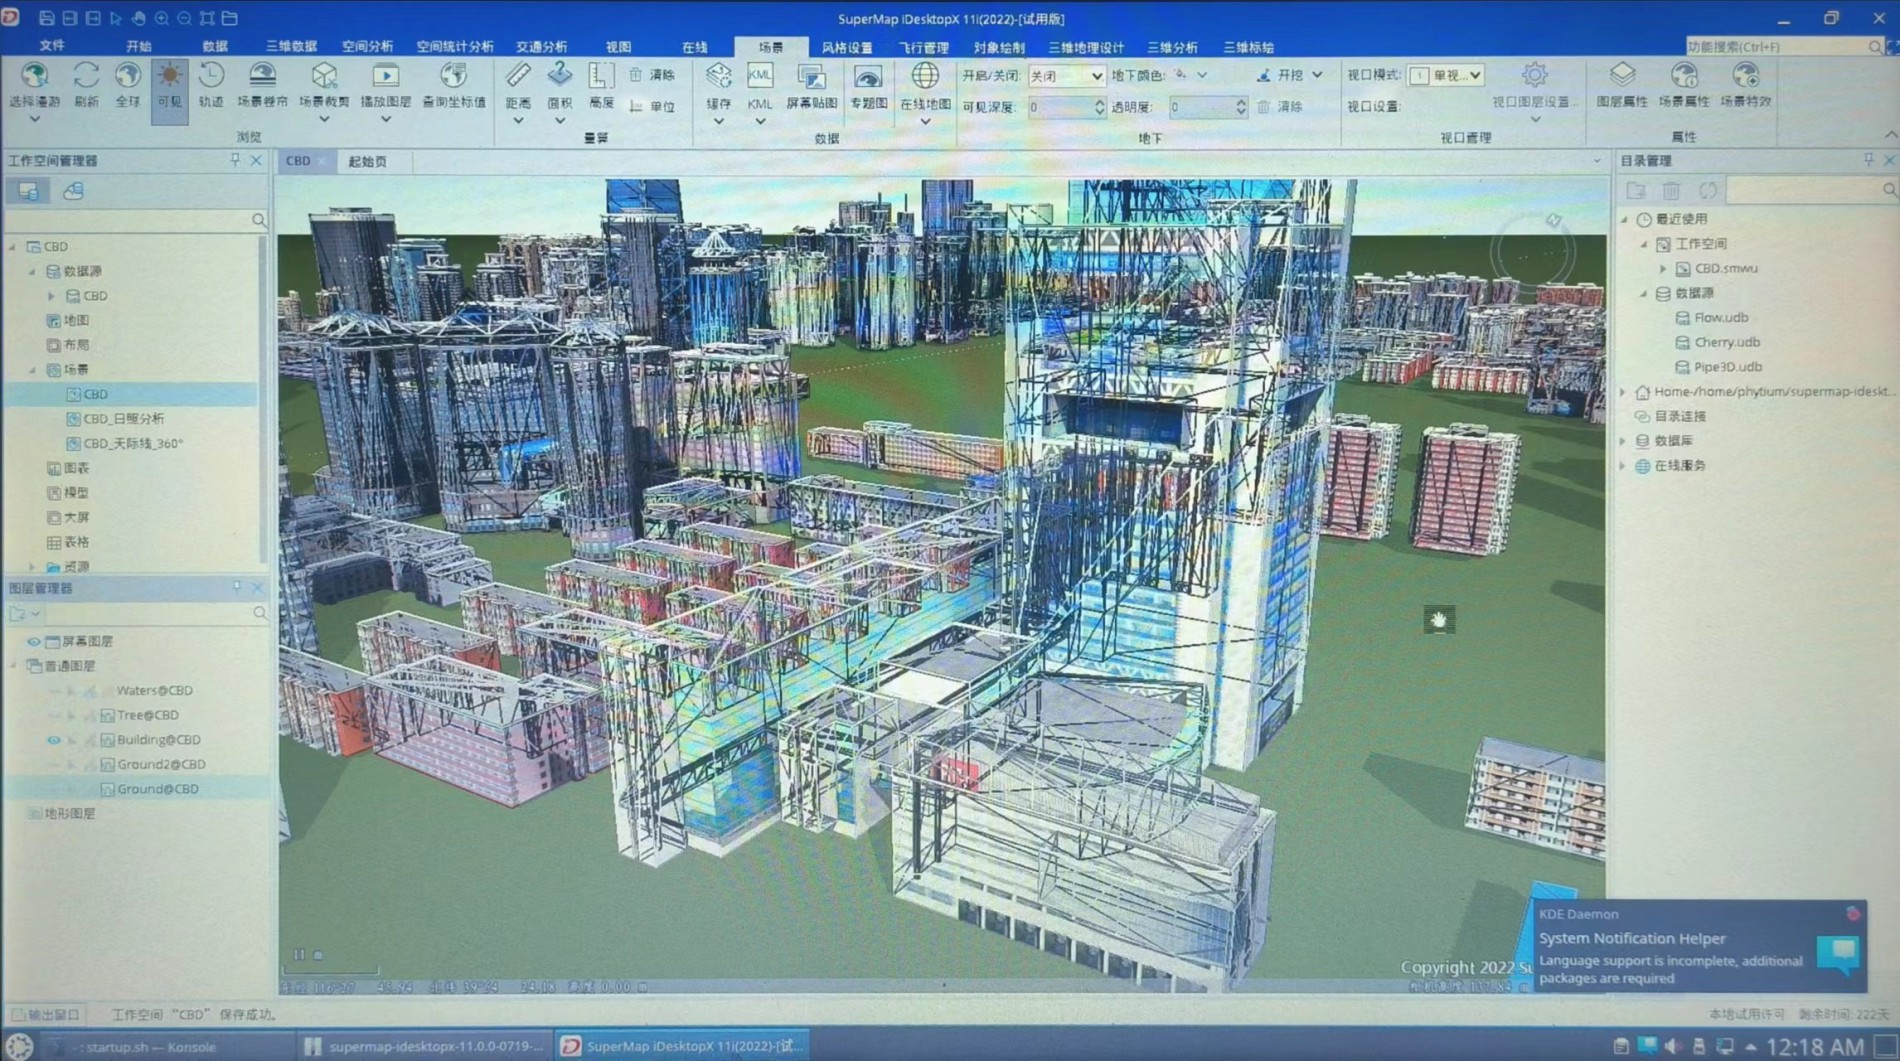Switch to the 三维数据 ribbon tab
Viewport: 1900px width, 1061px height.
tap(291, 46)
